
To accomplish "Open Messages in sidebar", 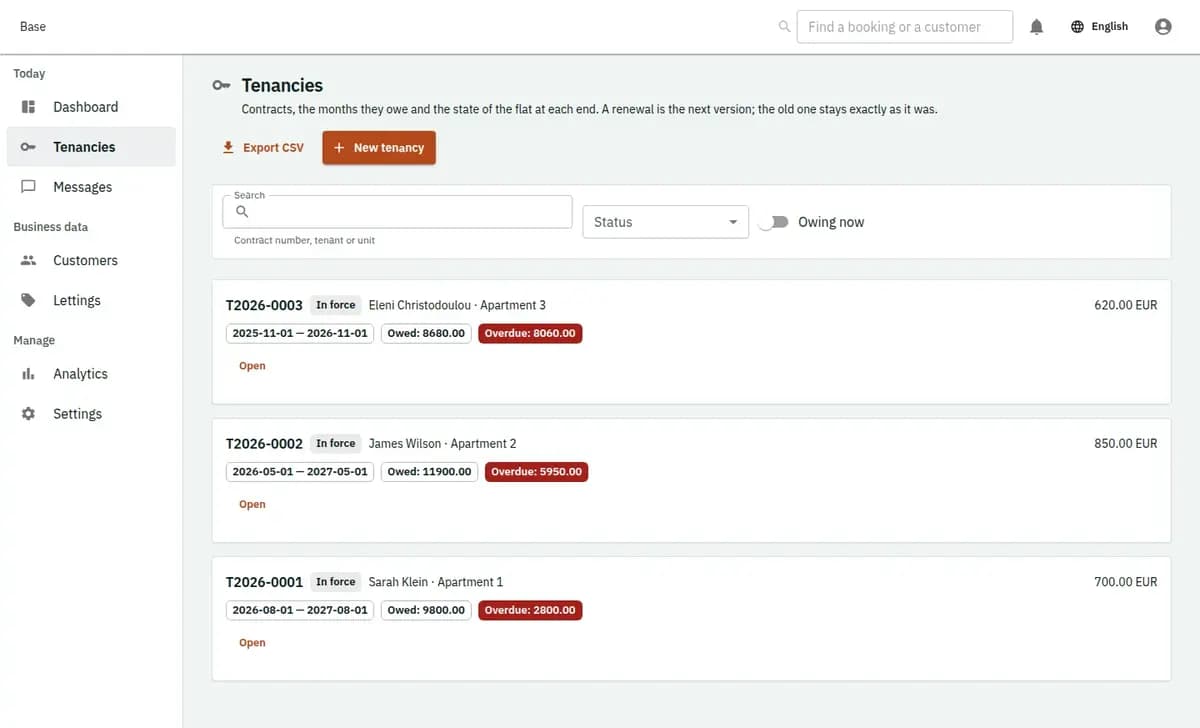I will (x=91, y=187).
